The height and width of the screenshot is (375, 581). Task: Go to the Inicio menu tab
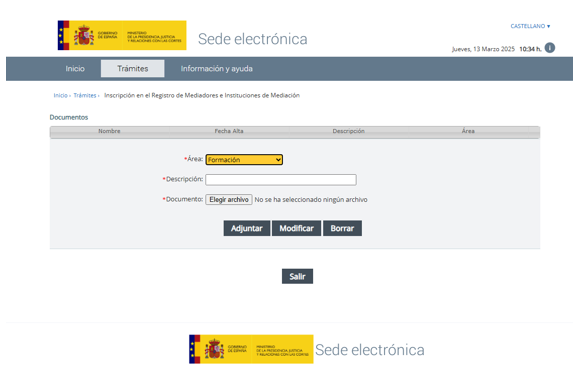(x=75, y=69)
